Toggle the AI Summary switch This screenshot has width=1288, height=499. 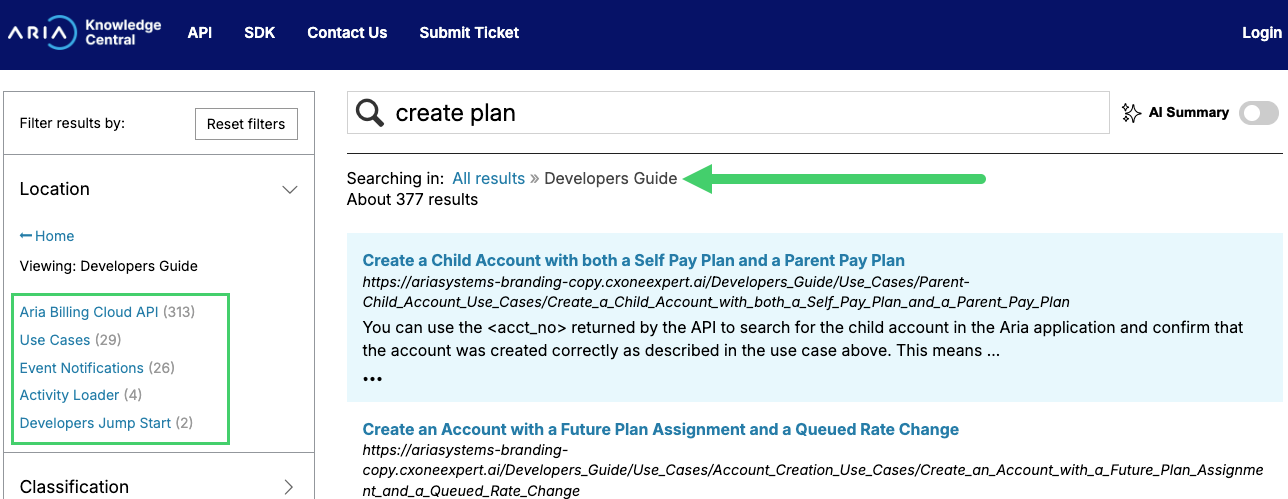[x=1258, y=113]
